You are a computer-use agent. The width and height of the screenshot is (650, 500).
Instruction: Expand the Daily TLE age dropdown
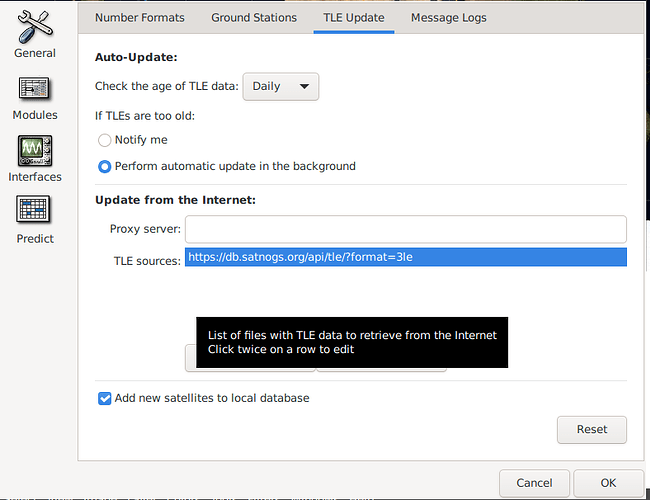coord(281,87)
